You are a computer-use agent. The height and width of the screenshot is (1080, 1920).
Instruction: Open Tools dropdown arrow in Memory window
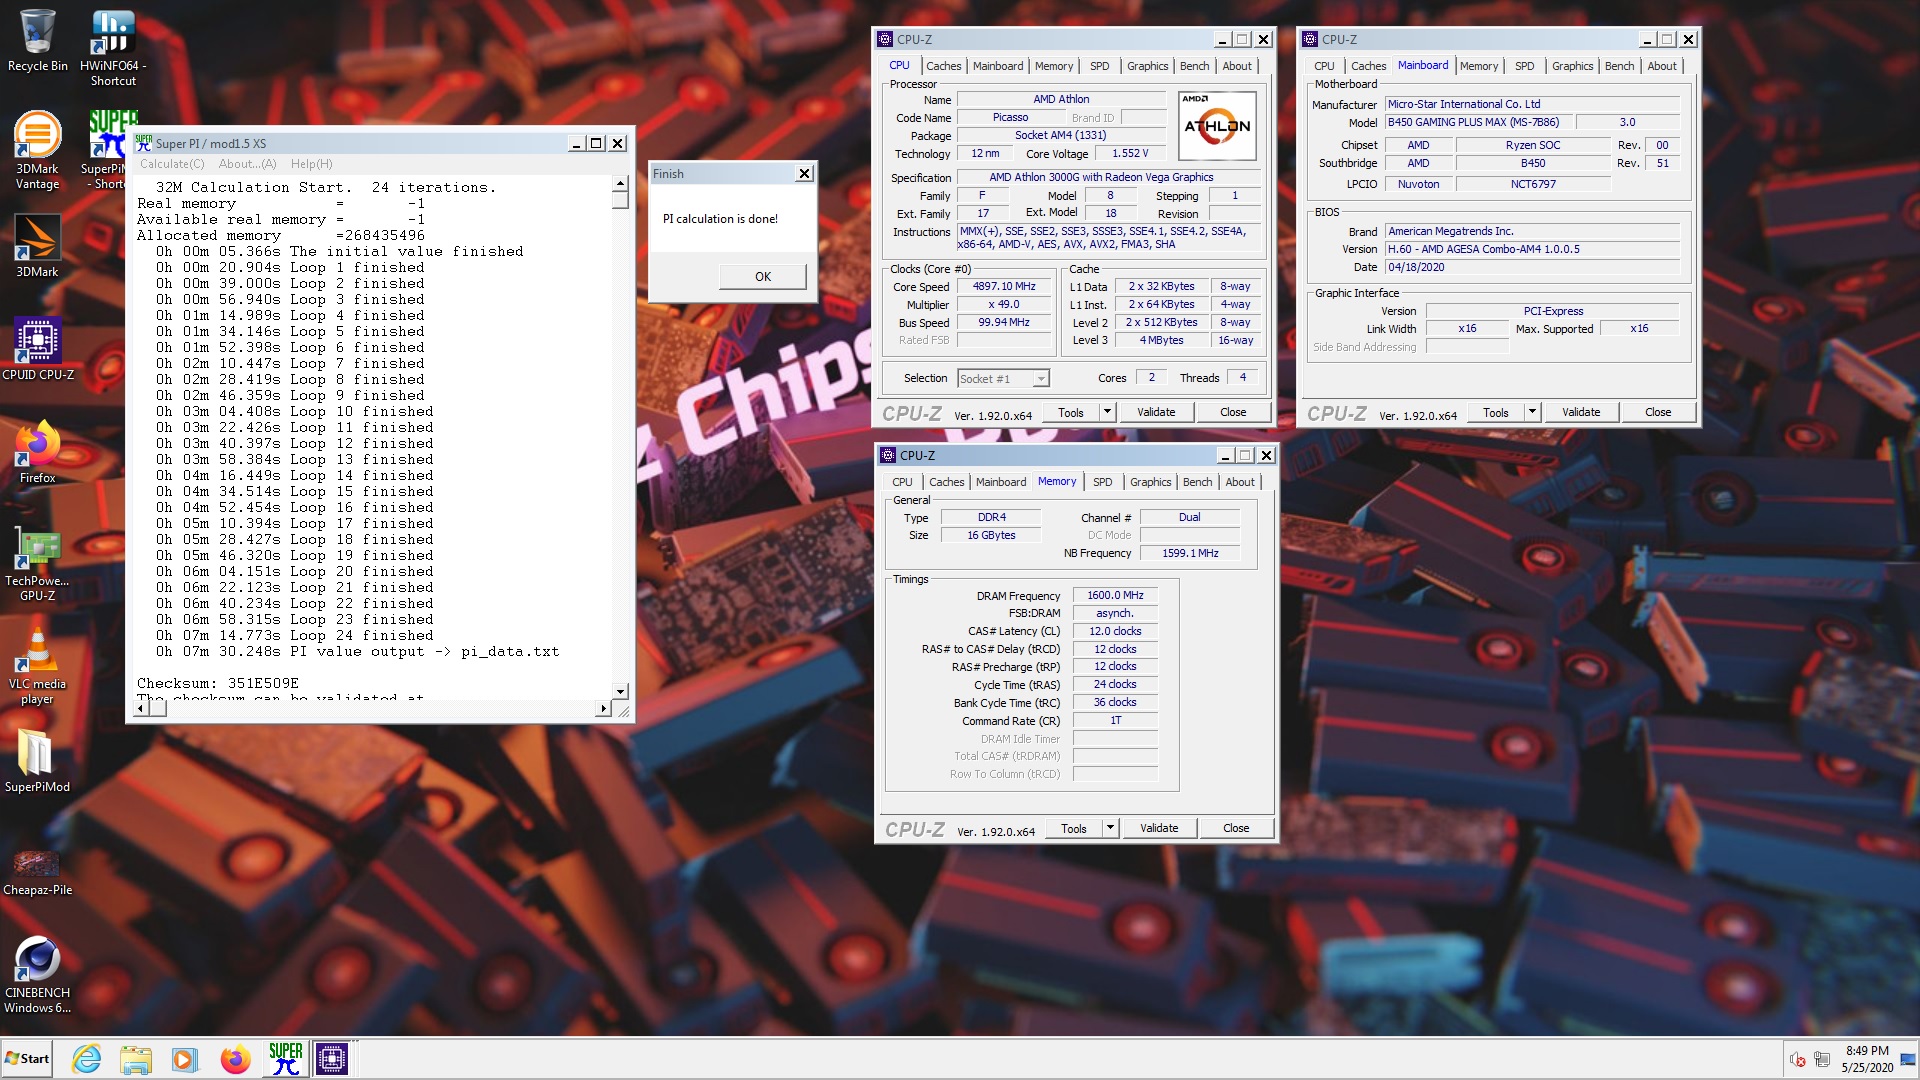[1109, 828]
